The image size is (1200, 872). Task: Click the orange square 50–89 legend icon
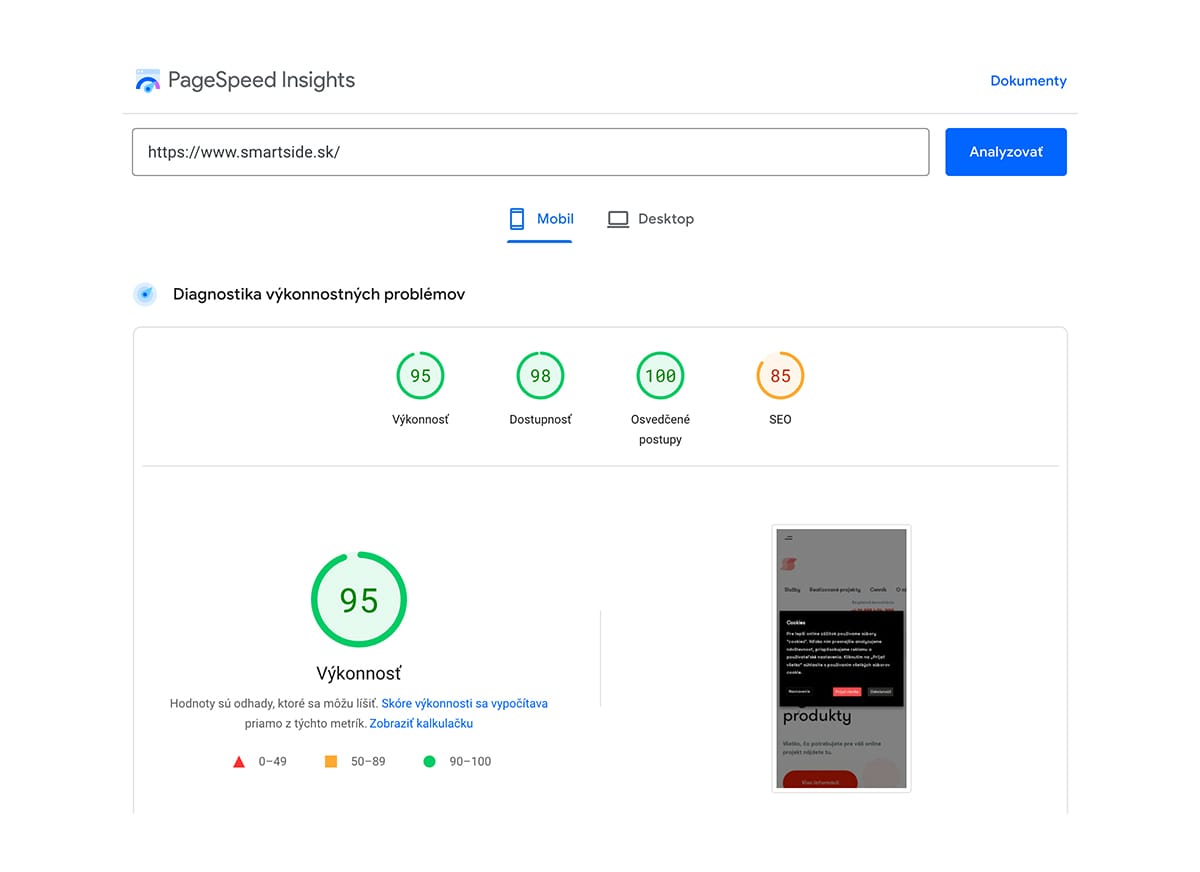331,762
